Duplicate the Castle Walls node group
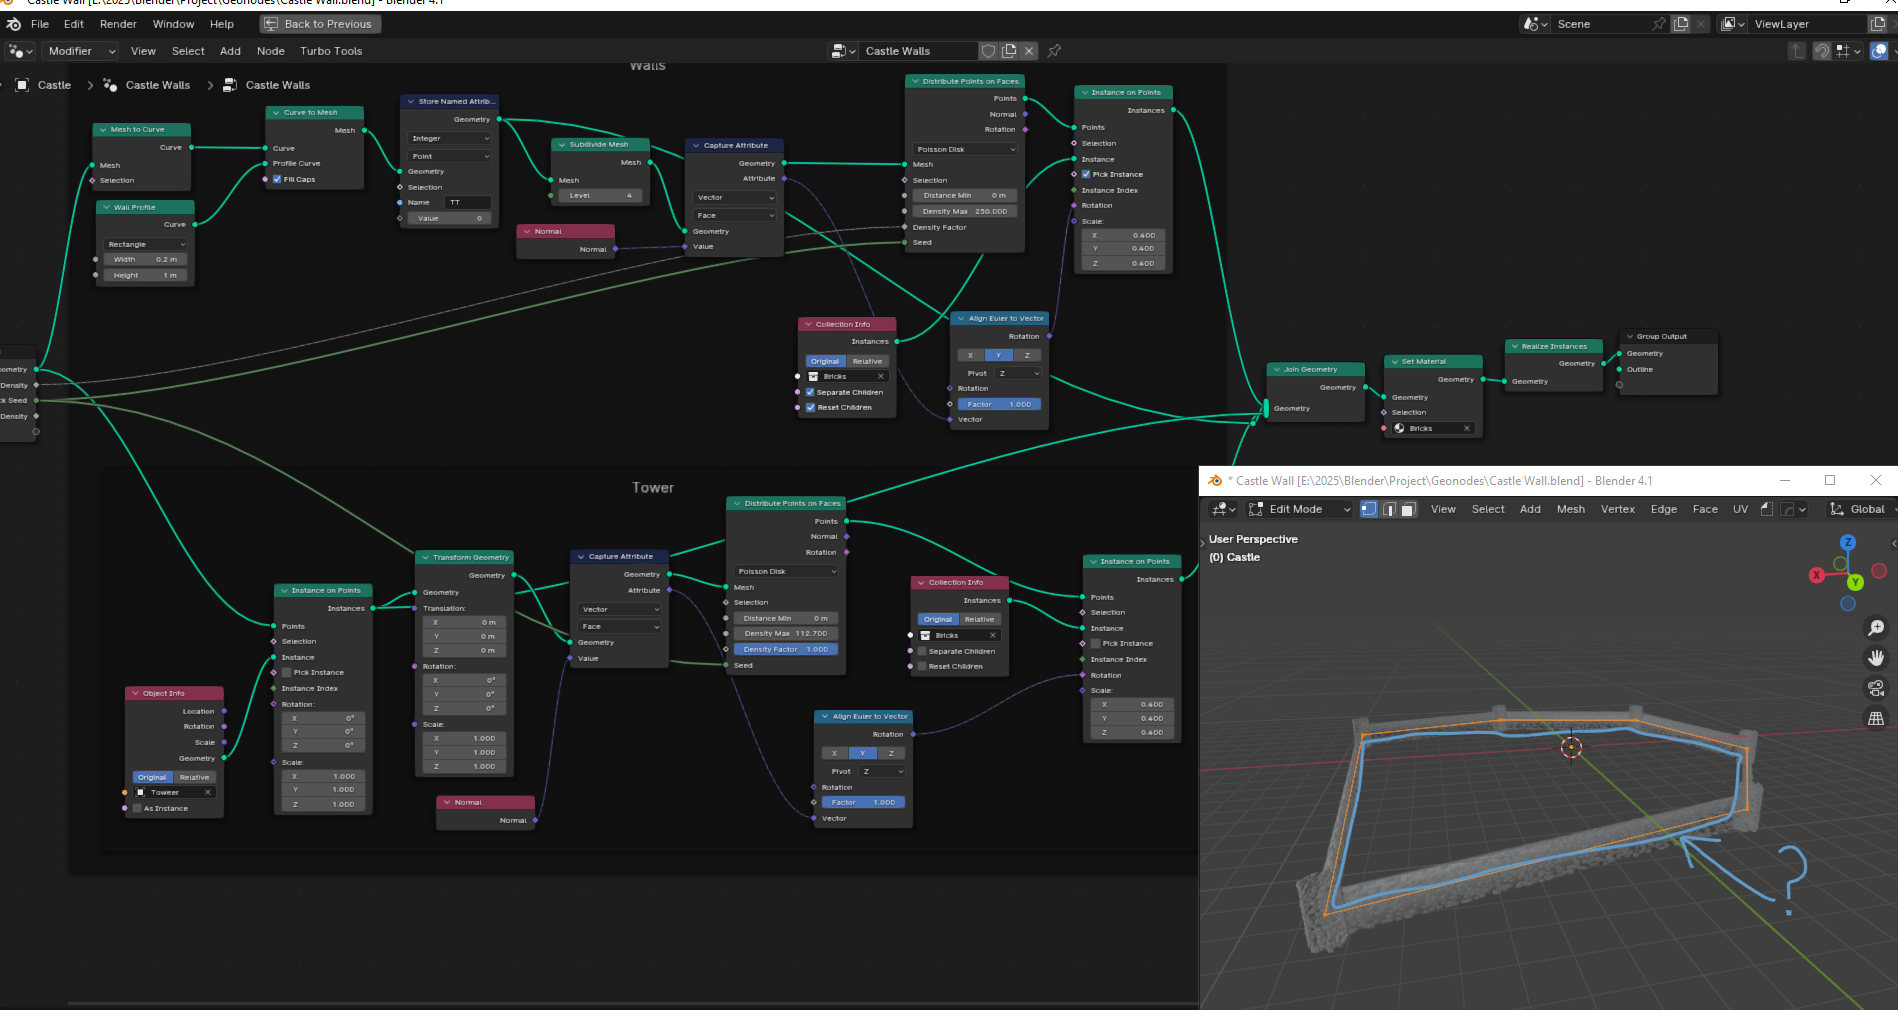Viewport: 1898px width, 1010px height. 1009,51
